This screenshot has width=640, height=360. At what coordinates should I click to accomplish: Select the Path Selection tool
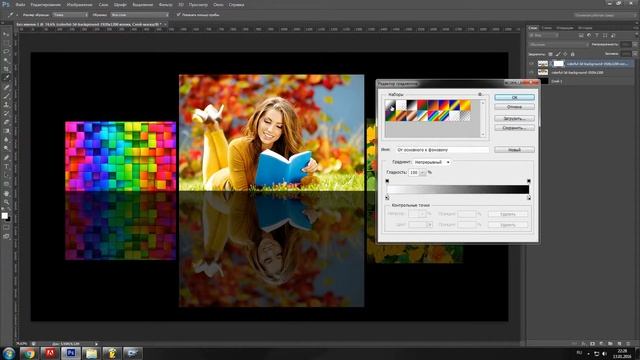pos(6,175)
